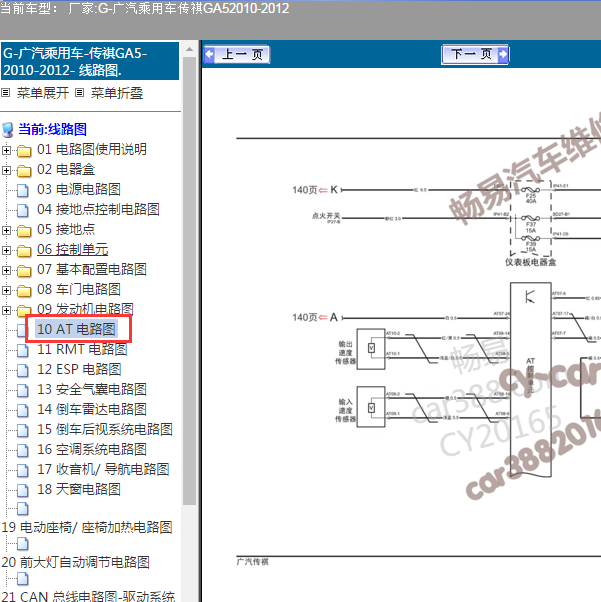This screenshot has height=602, width=601.
Task: Open 01 电路图使用说明 entry
Action: point(92,149)
